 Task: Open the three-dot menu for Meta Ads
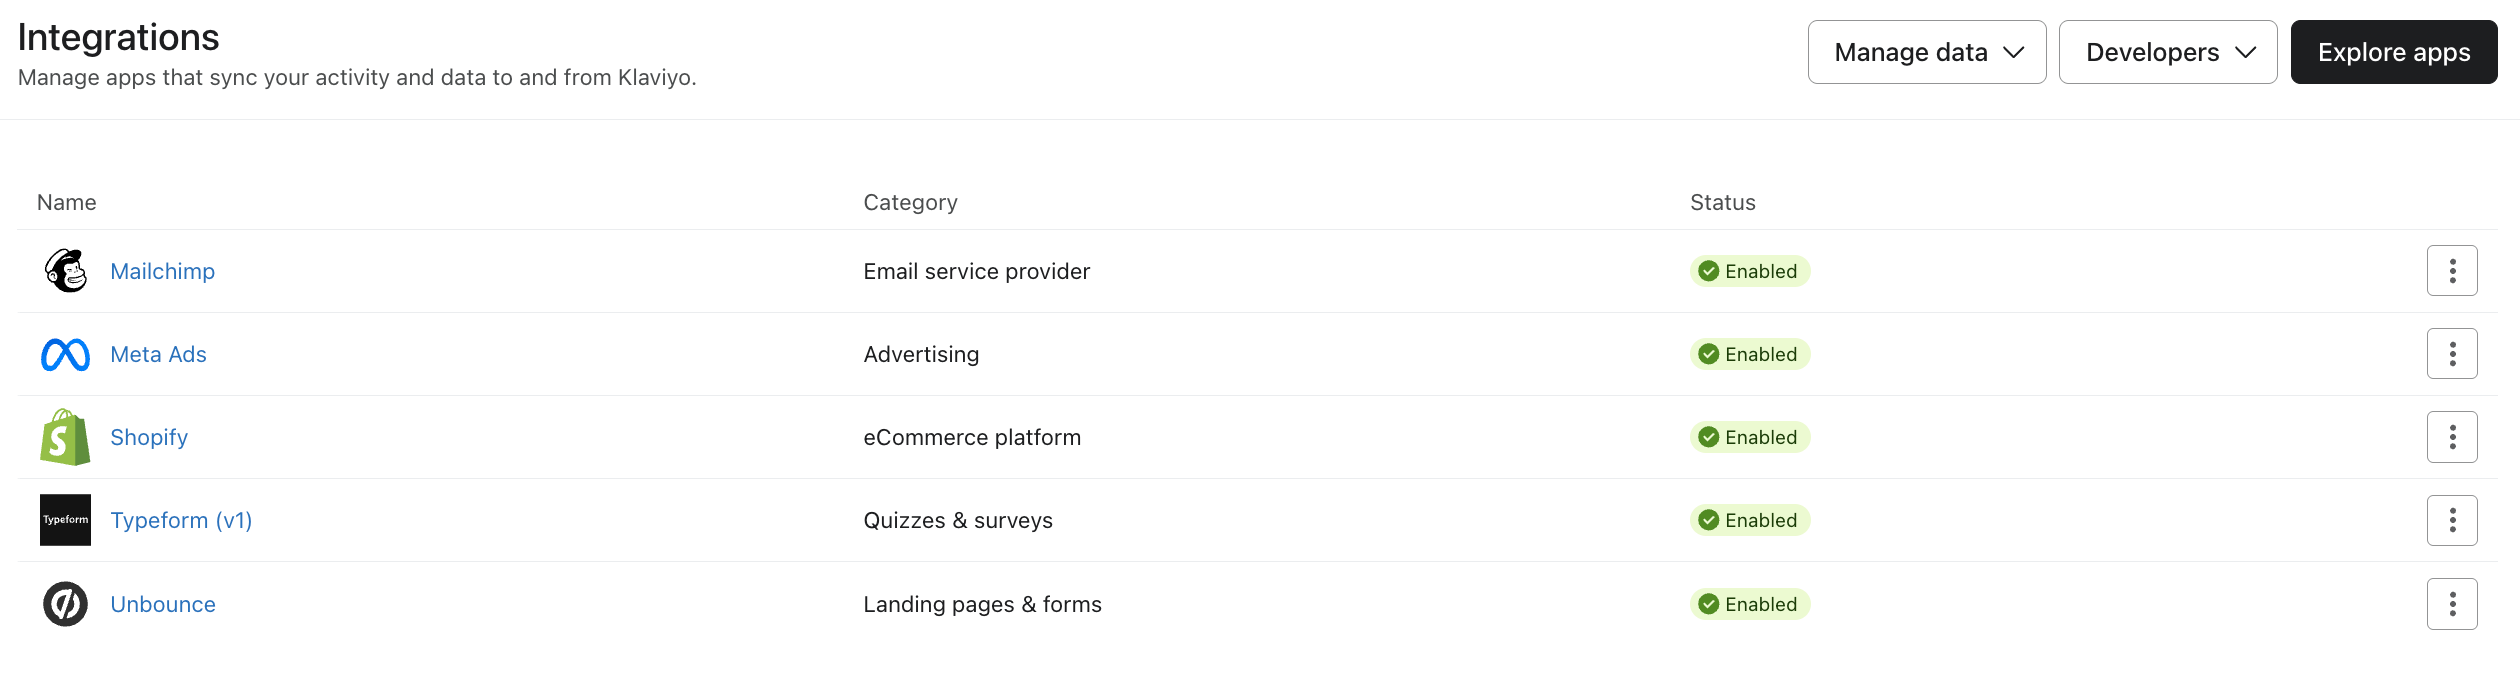pos(2451,354)
